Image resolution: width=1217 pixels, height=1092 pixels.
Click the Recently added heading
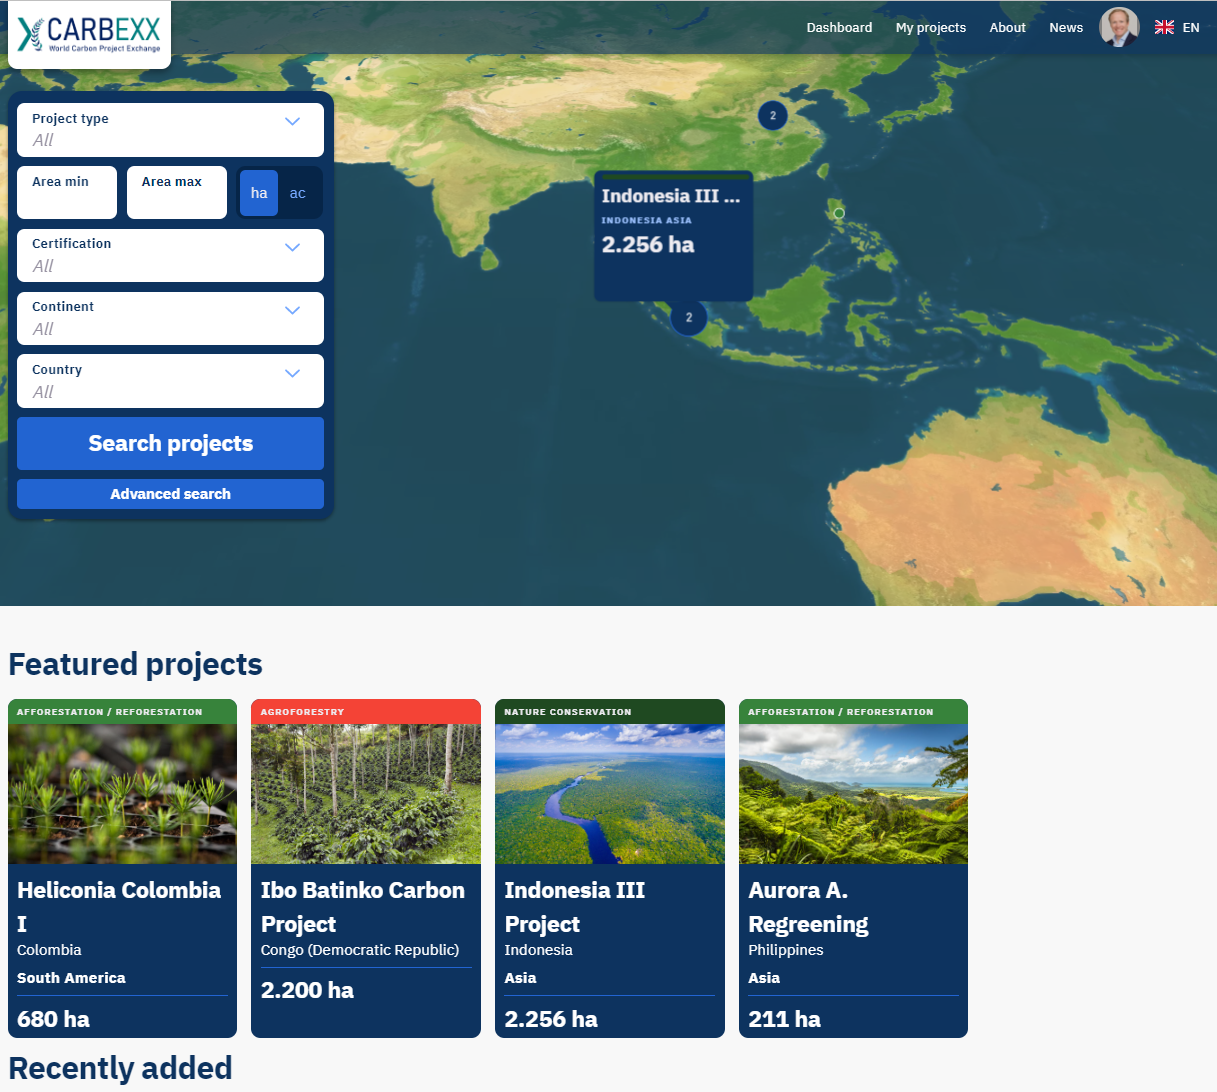[120, 1068]
